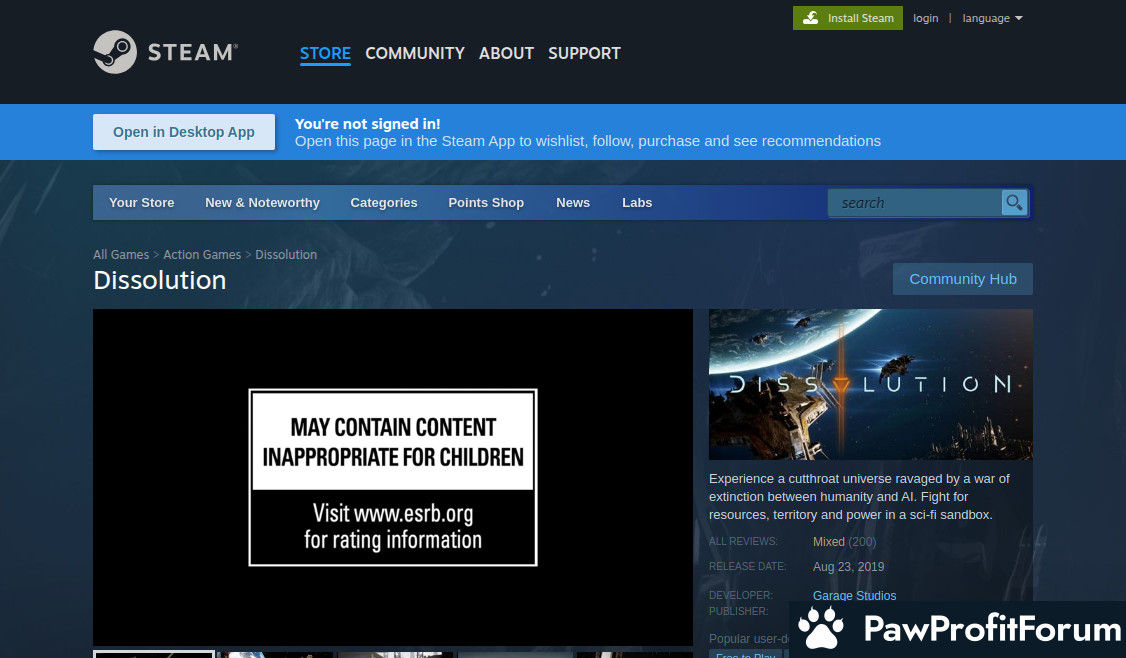
Task: Click Dissolution breadcrumb link
Action: (x=286, y=254)
